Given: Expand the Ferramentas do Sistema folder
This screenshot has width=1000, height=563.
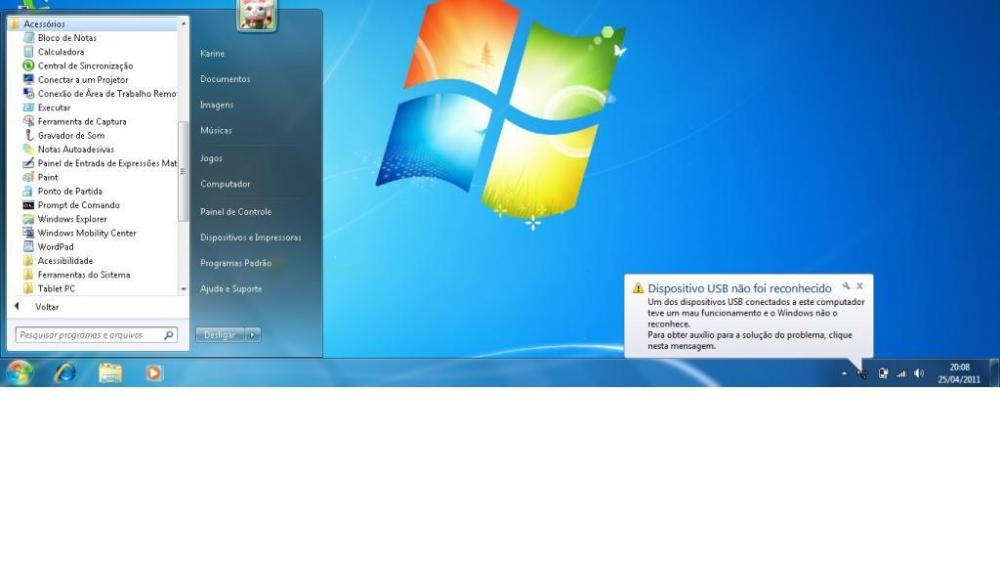Looking at the screenshot, I should click(x=83, y=275).
